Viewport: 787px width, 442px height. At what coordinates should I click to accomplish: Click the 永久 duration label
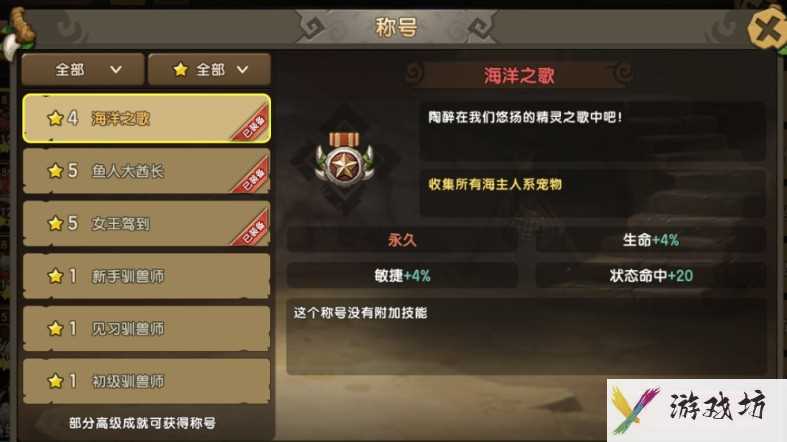402,240
